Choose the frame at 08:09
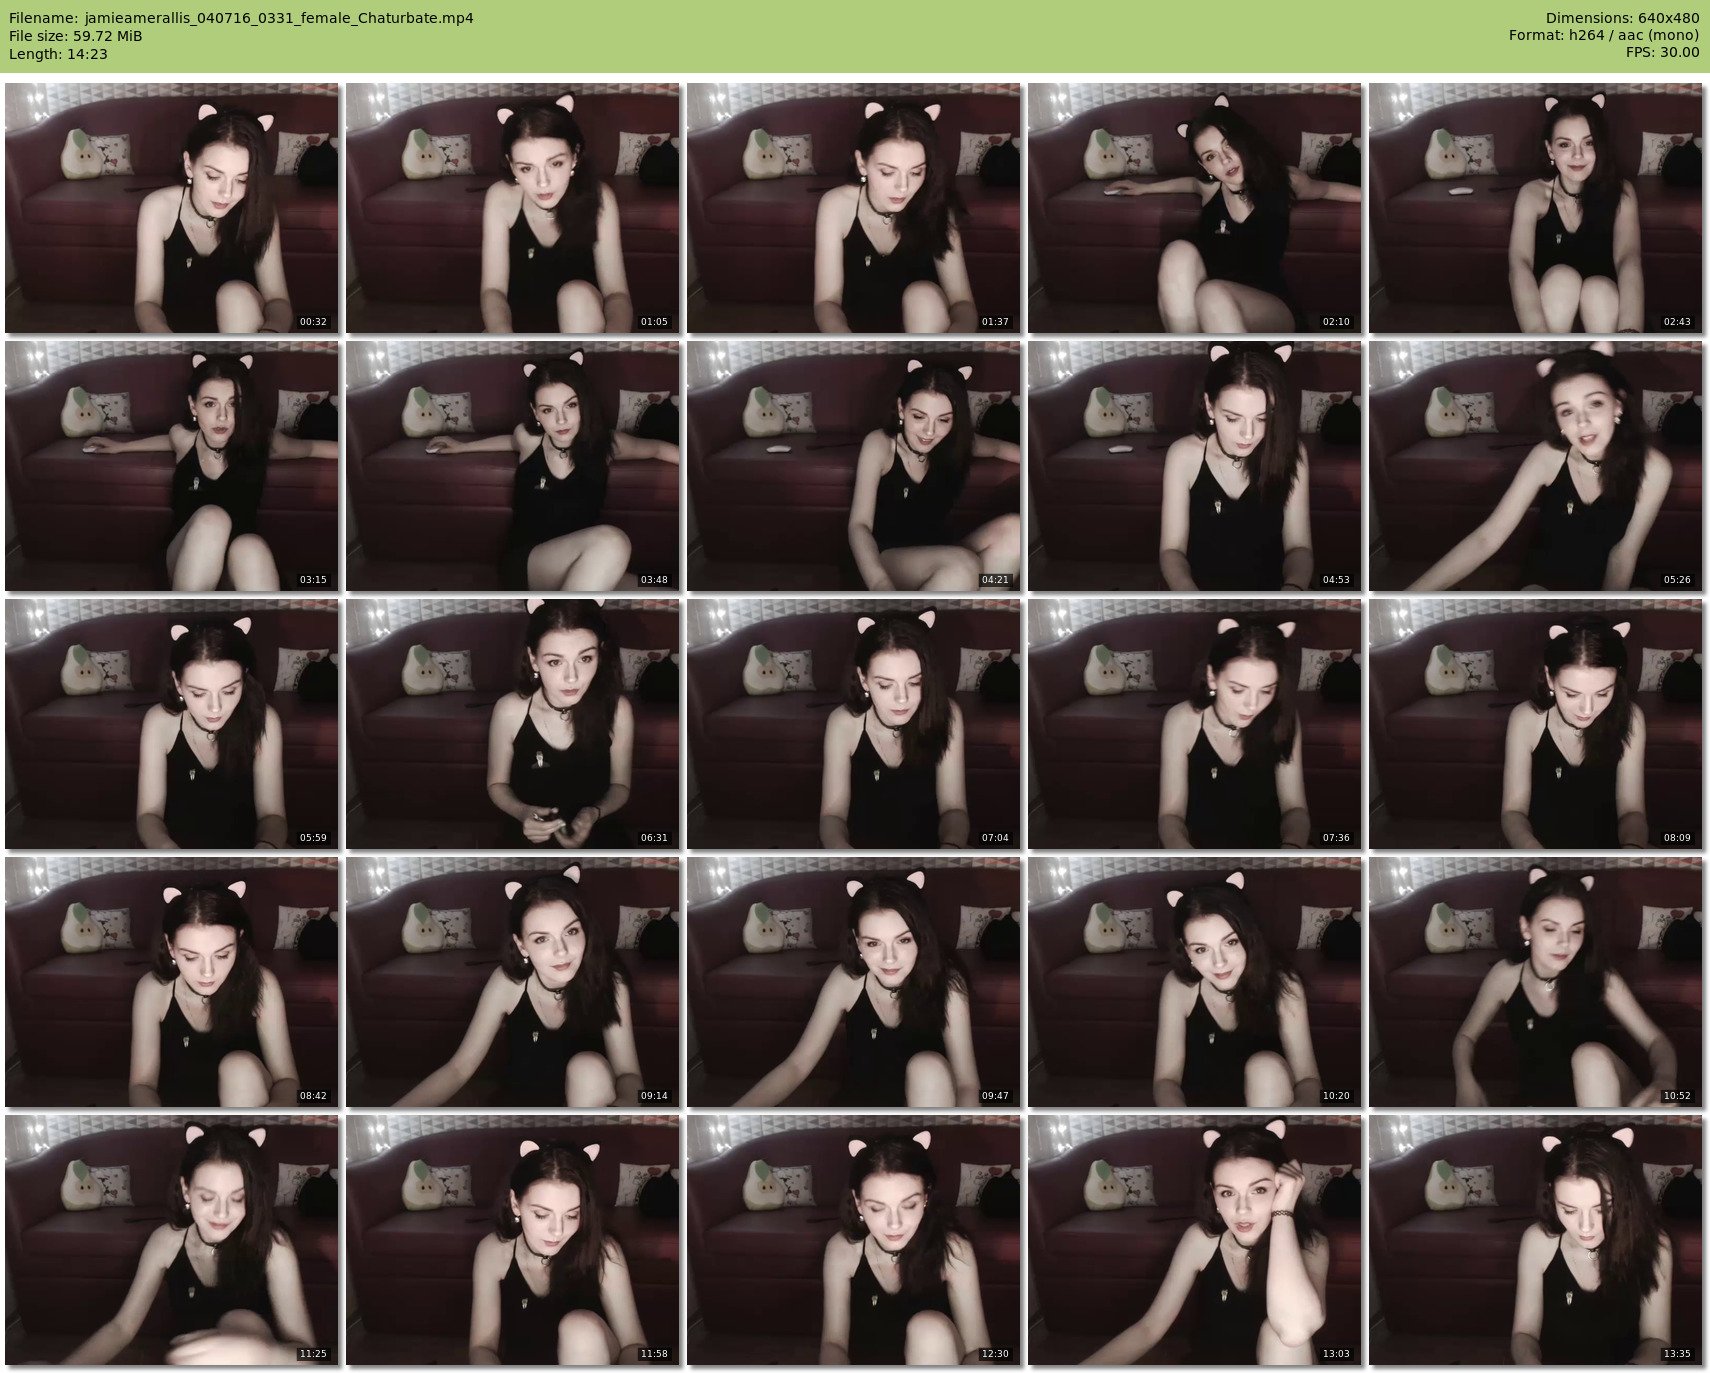Screen dimensions: 1710x1373 [1535, 724]
